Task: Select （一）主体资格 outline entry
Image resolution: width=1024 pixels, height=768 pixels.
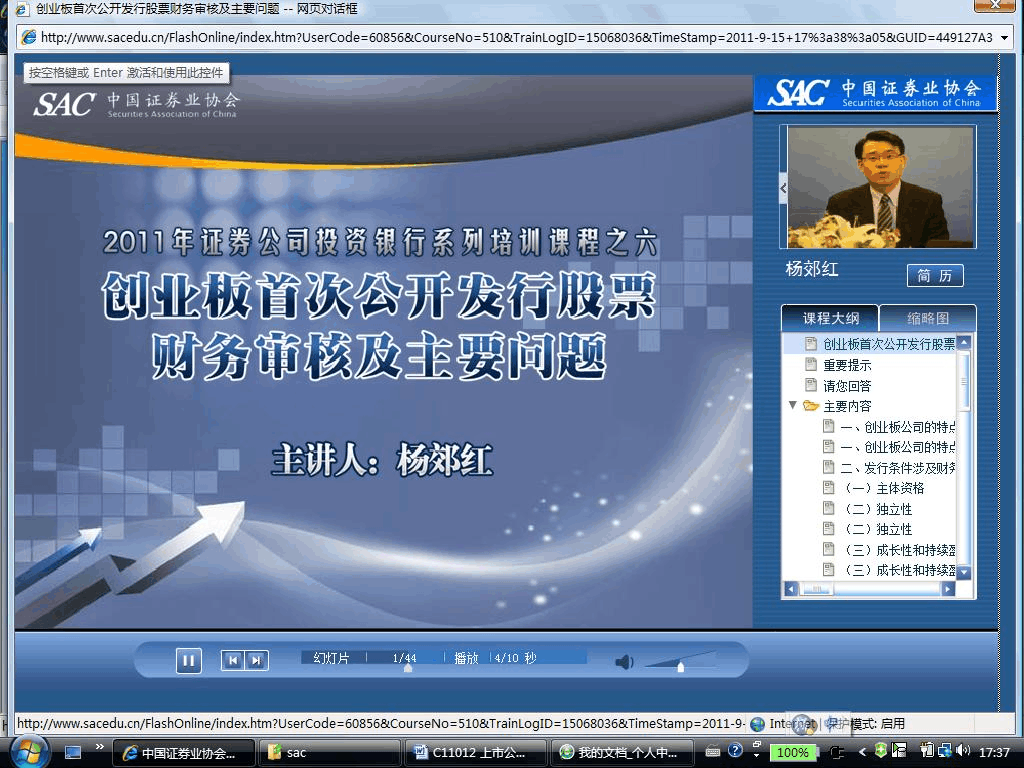Action: click(884, 488)
